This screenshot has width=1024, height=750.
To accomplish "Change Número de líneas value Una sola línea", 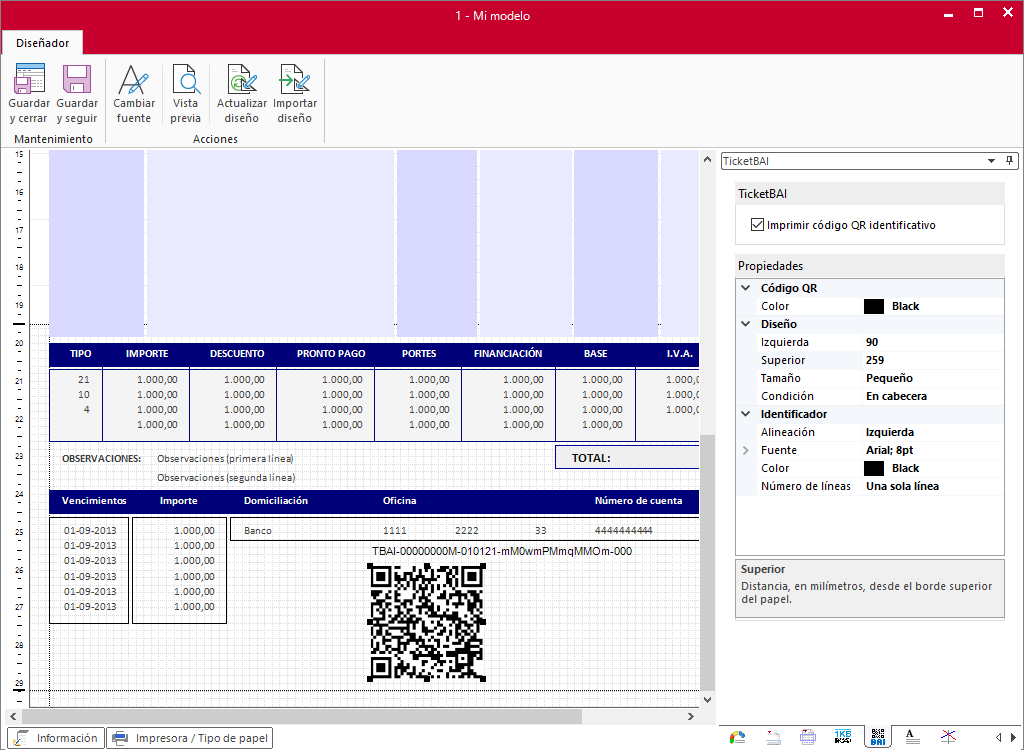I will tap(933, 486).
